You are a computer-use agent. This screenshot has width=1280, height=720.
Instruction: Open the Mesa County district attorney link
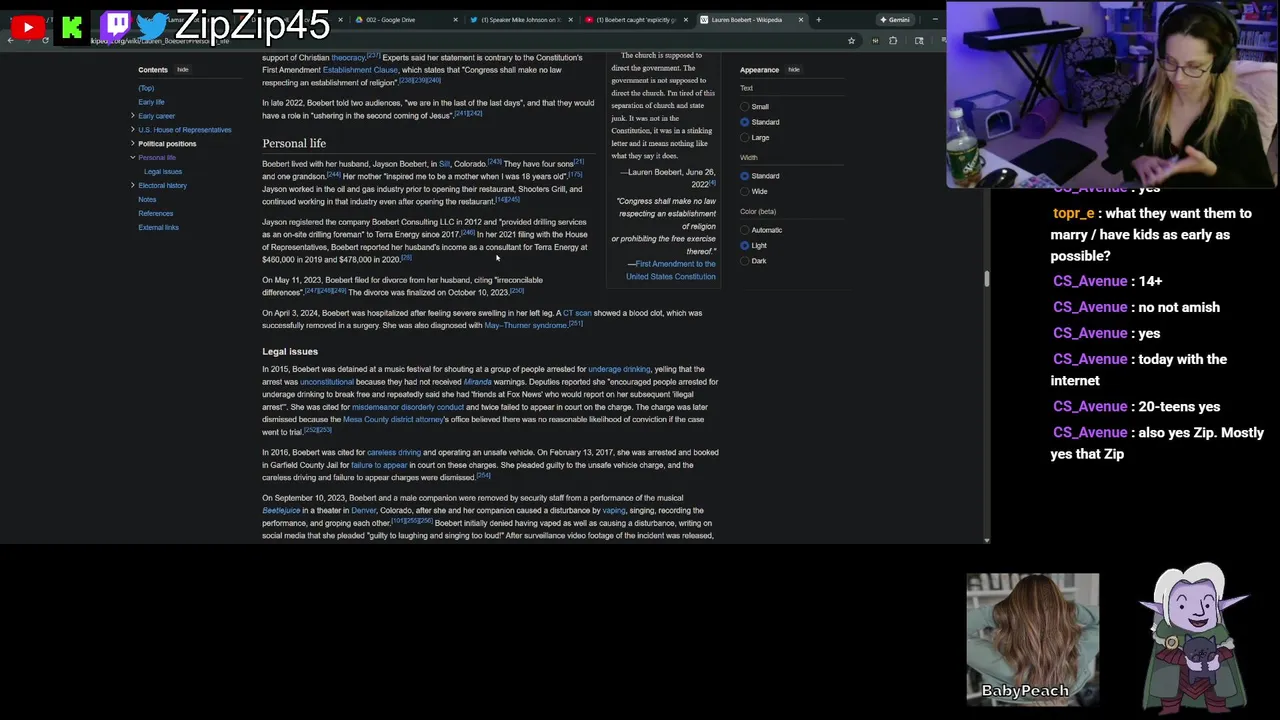(393, 420)
